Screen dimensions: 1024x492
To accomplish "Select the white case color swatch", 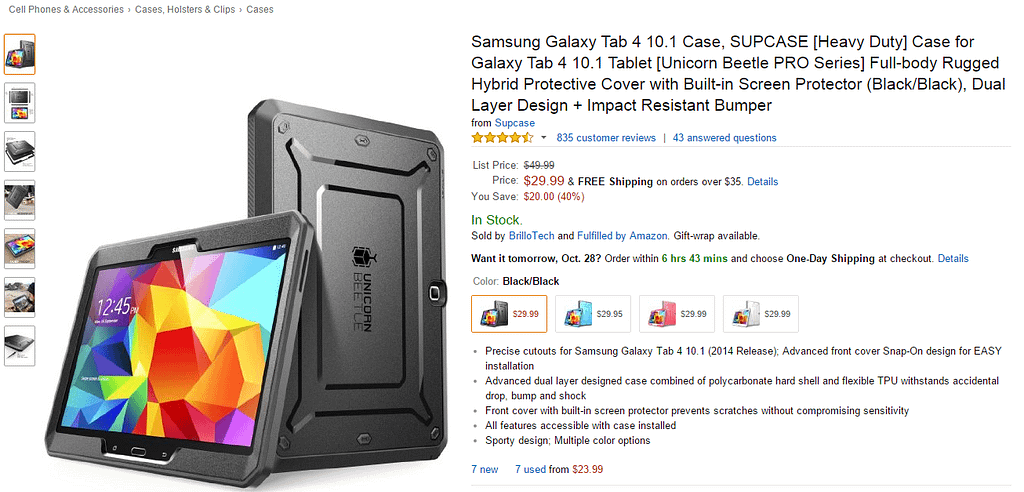I will pos(760,314).
